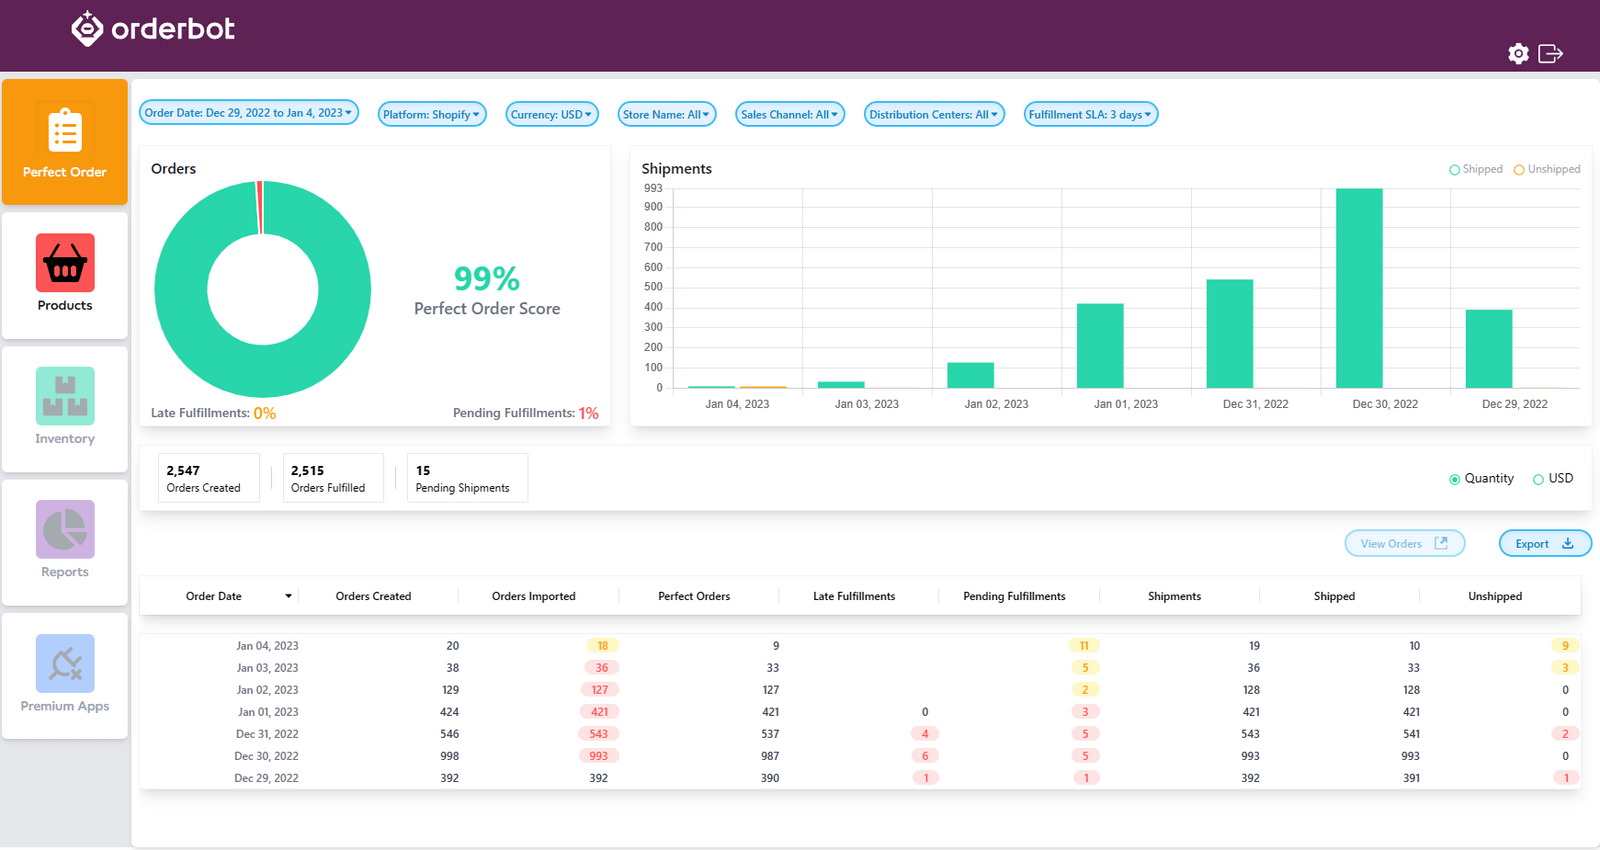Open the Platform: Shopify filter dropdown

tap(432, 114)
